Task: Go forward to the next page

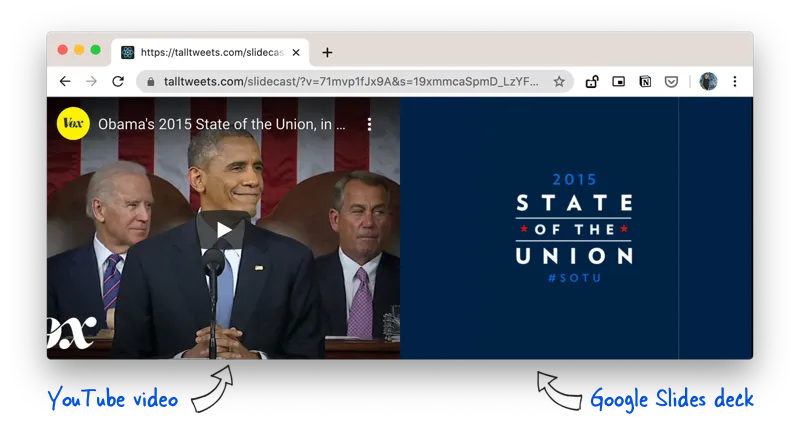Action: (x=91, y=82)
